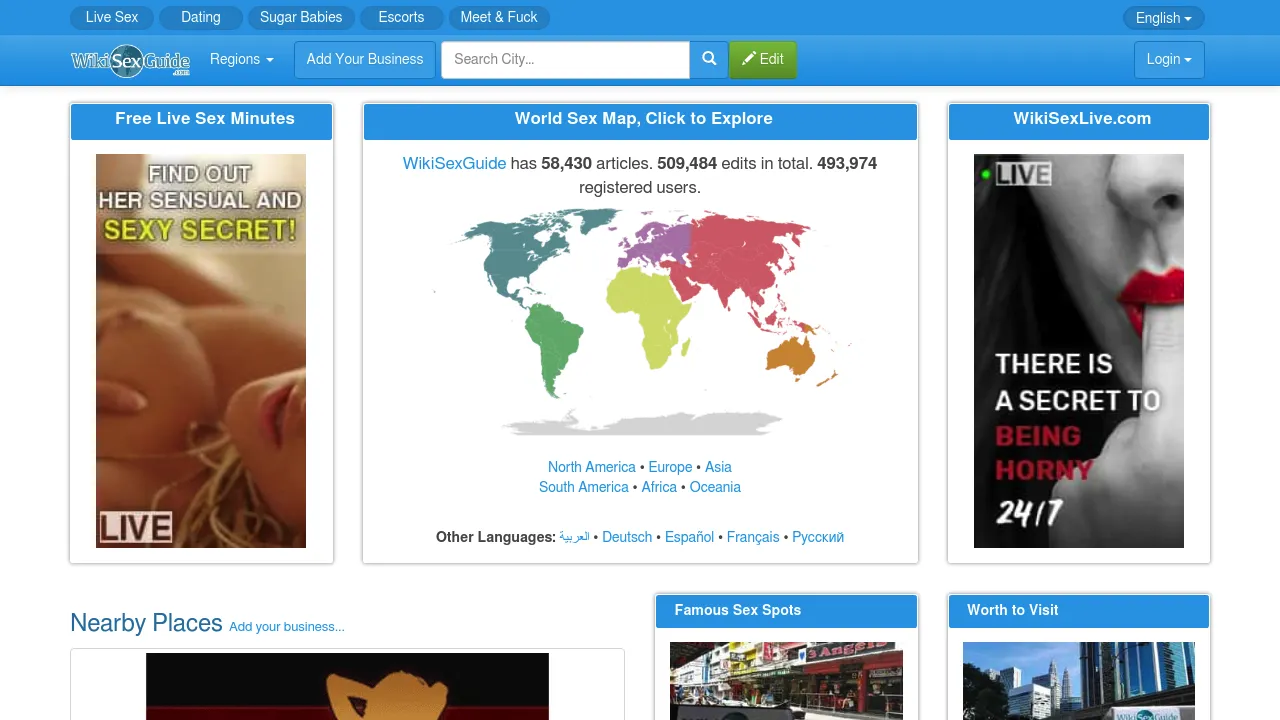1280x720 pixels.
Task: Click the Add your business link near Nearby Places
Action: 287,626
